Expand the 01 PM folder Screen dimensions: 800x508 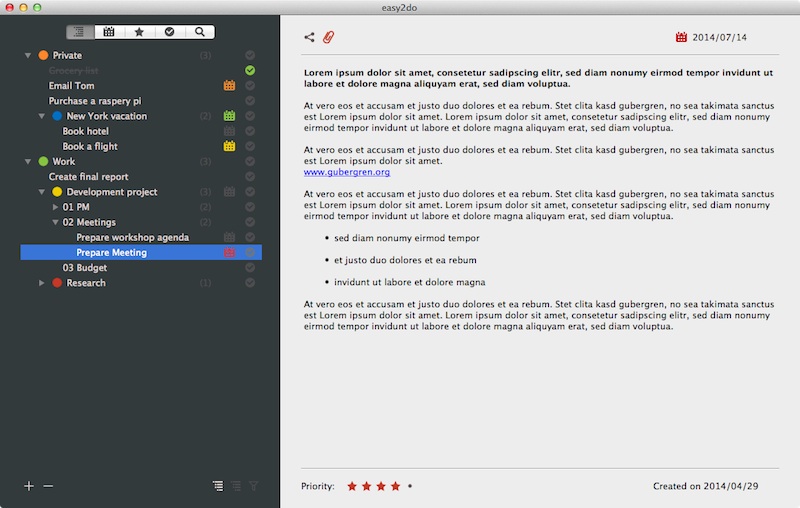[55, 207]
